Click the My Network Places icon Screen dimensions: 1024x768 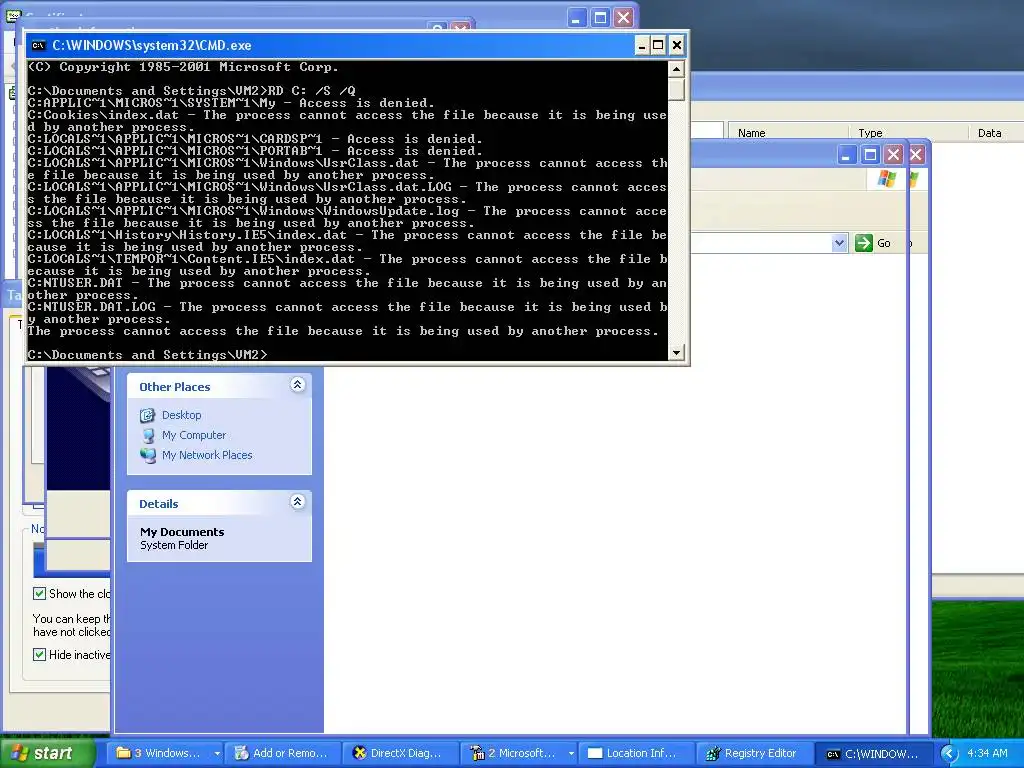[148, 455]
